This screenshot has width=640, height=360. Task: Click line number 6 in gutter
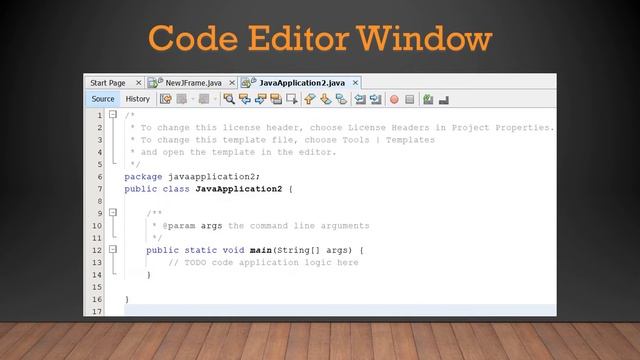tap(100, 177)
